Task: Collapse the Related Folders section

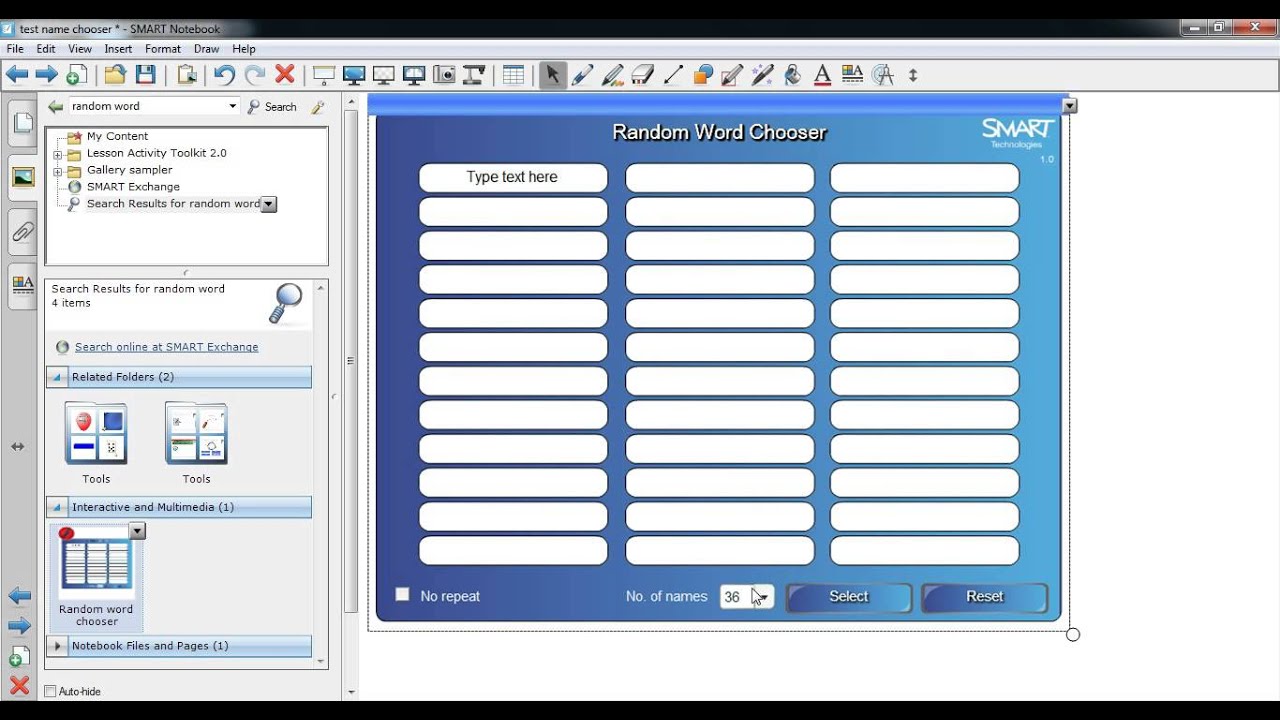Action: click(x=58, y=377)
